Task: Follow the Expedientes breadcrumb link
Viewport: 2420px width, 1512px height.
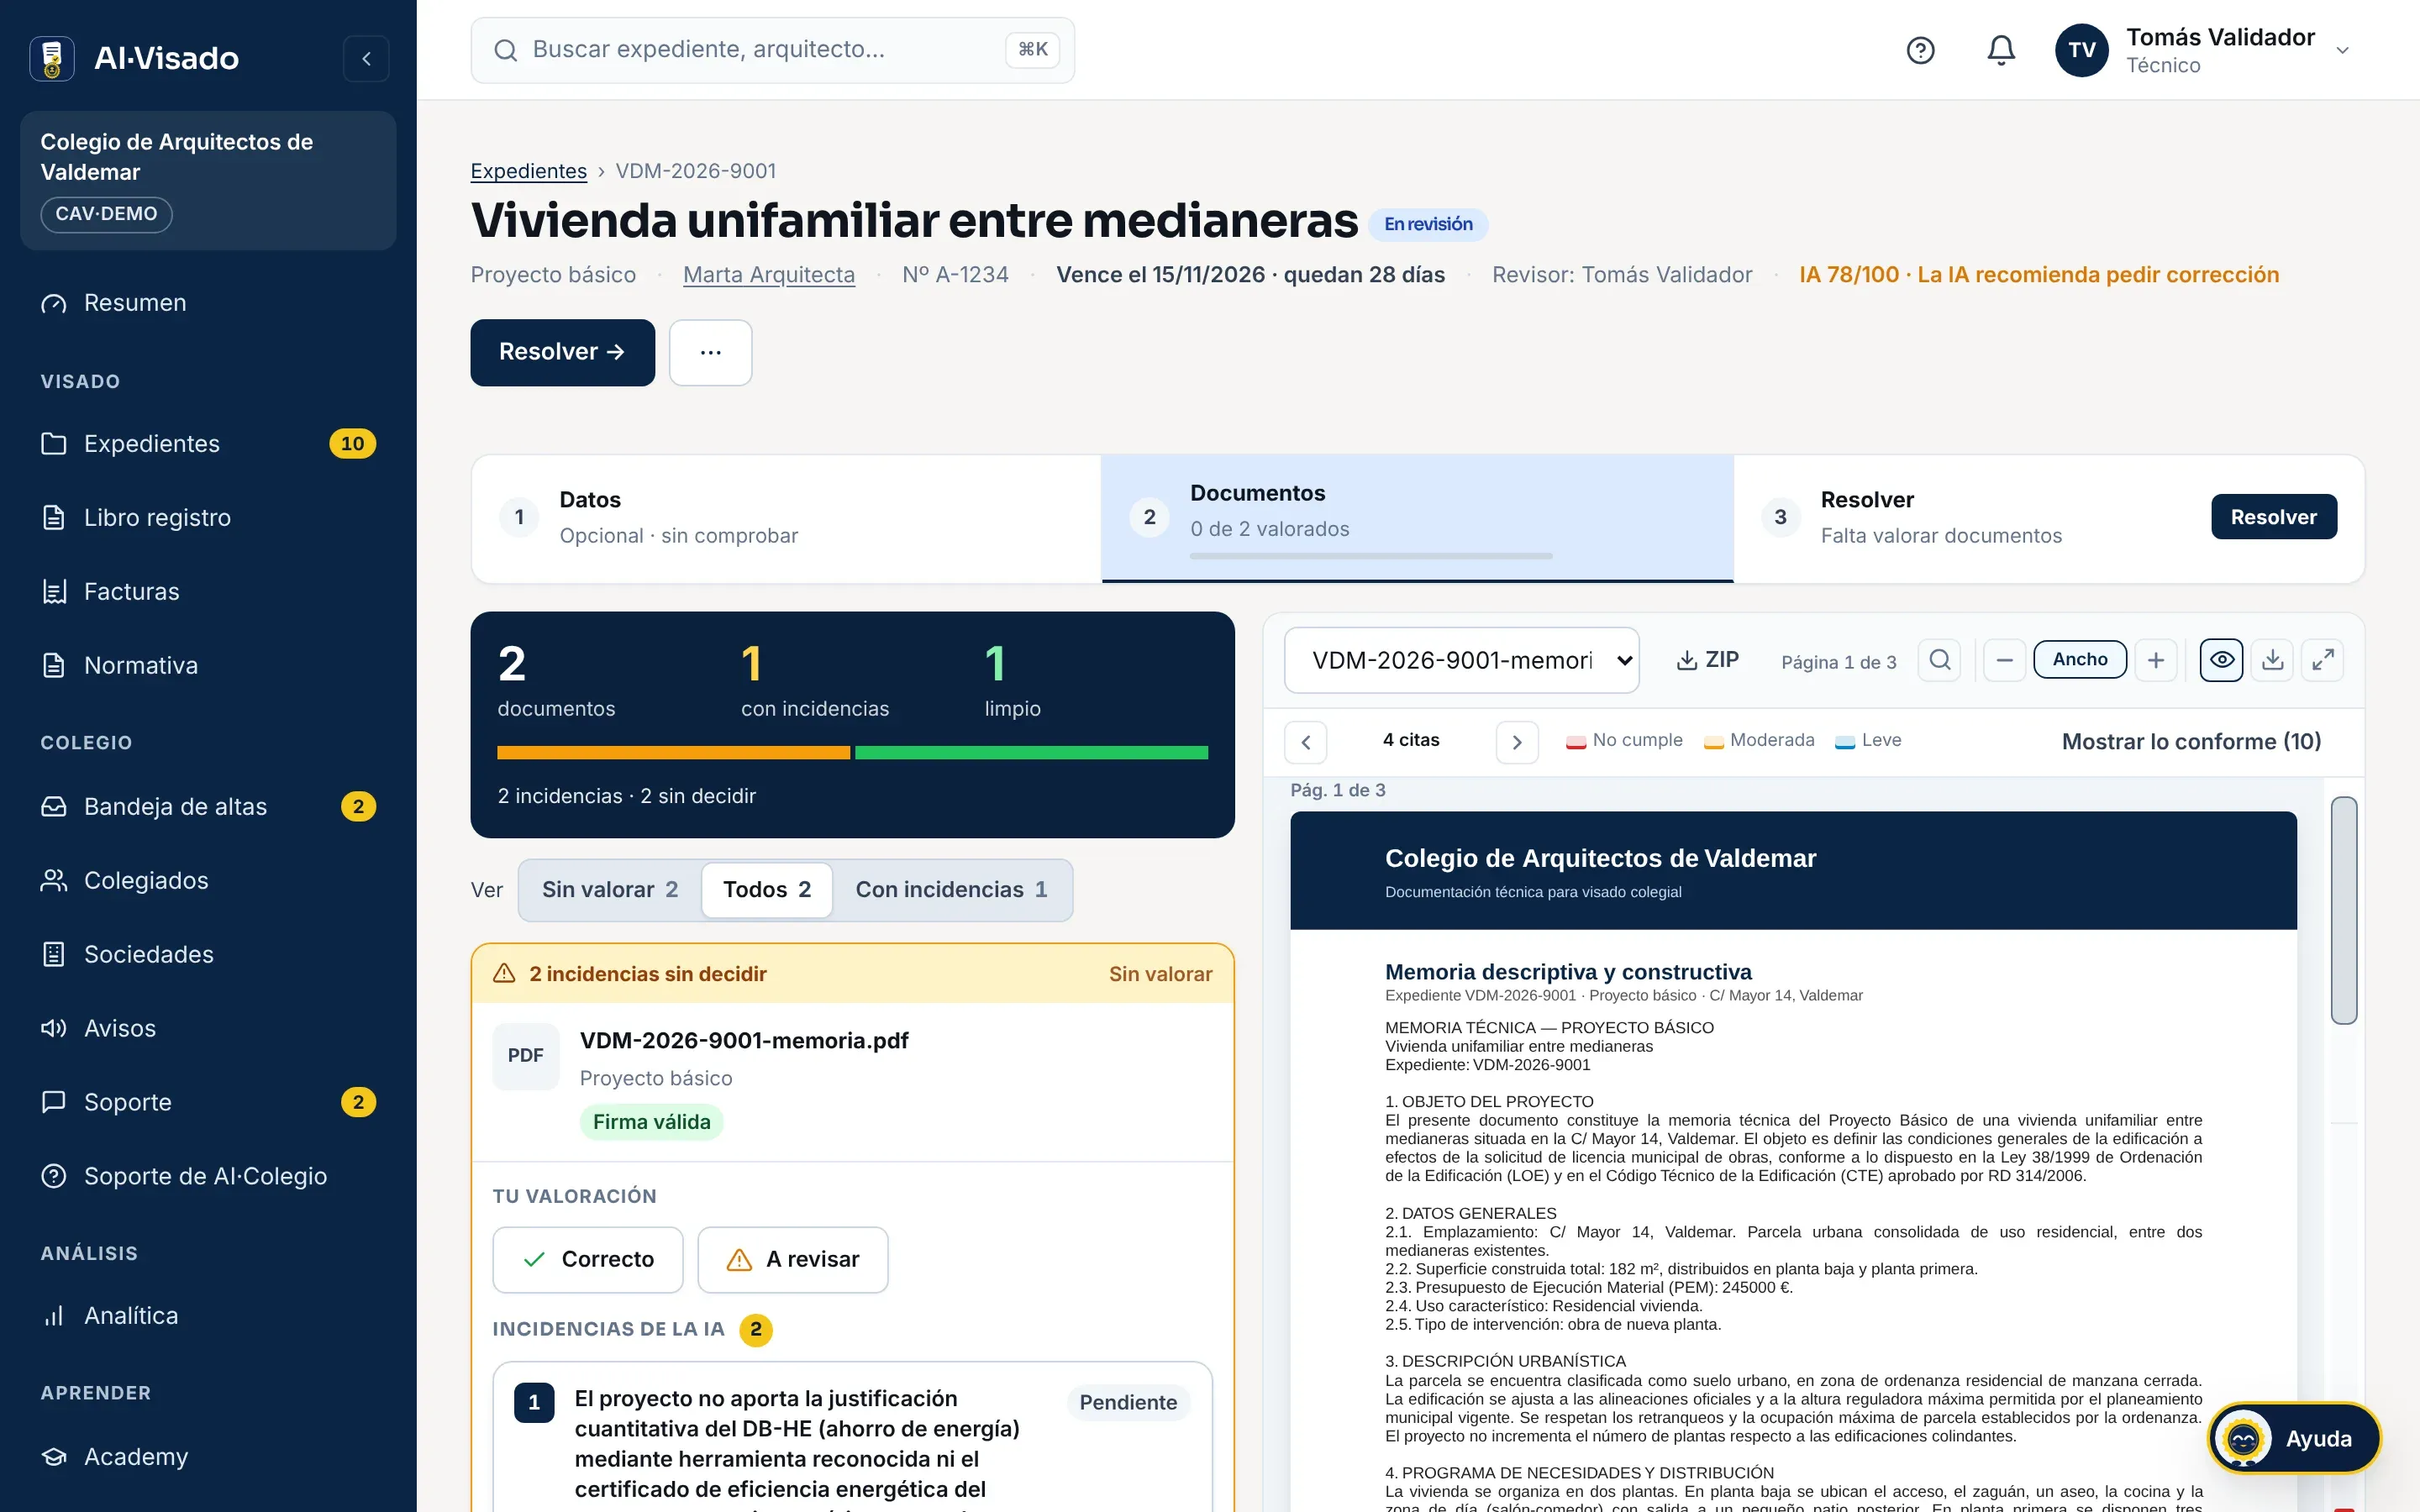Action: click(529, 171)
